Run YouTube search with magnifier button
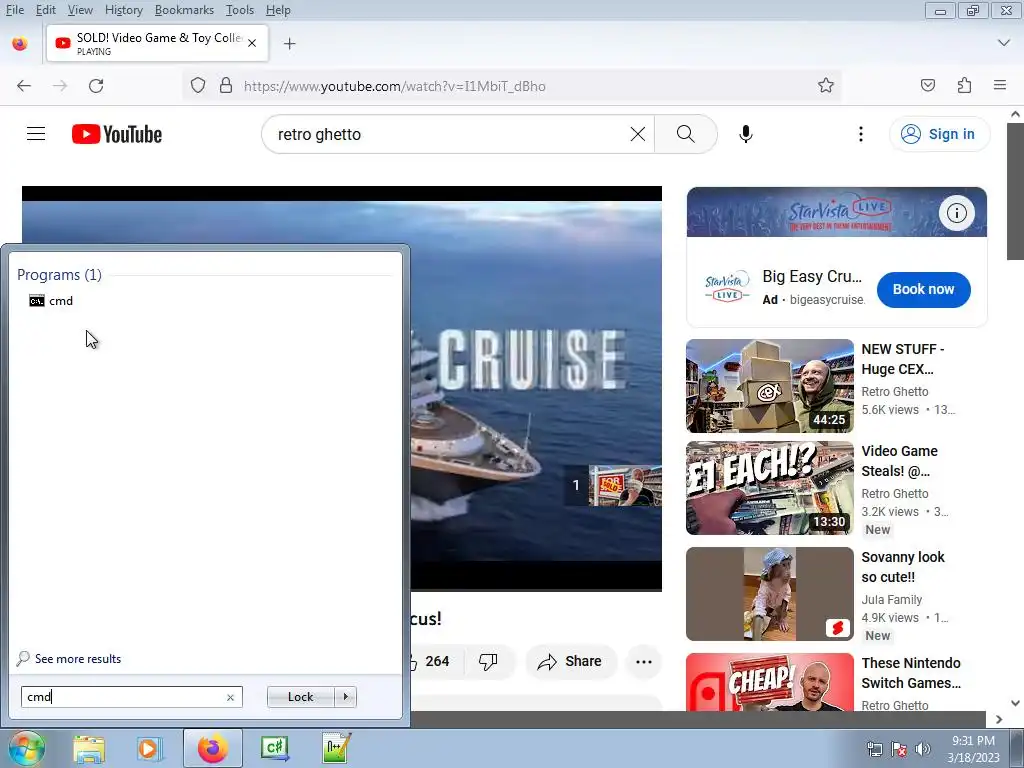This screenshot has height=768, width=1024. [x=686, y=134]
